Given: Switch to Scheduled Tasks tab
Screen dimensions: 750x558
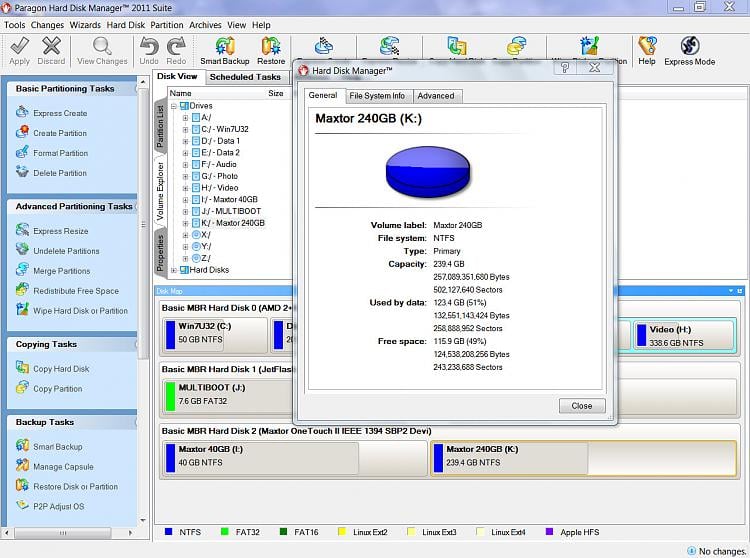Looking at the screenshot, I should [x=245, y=77].
